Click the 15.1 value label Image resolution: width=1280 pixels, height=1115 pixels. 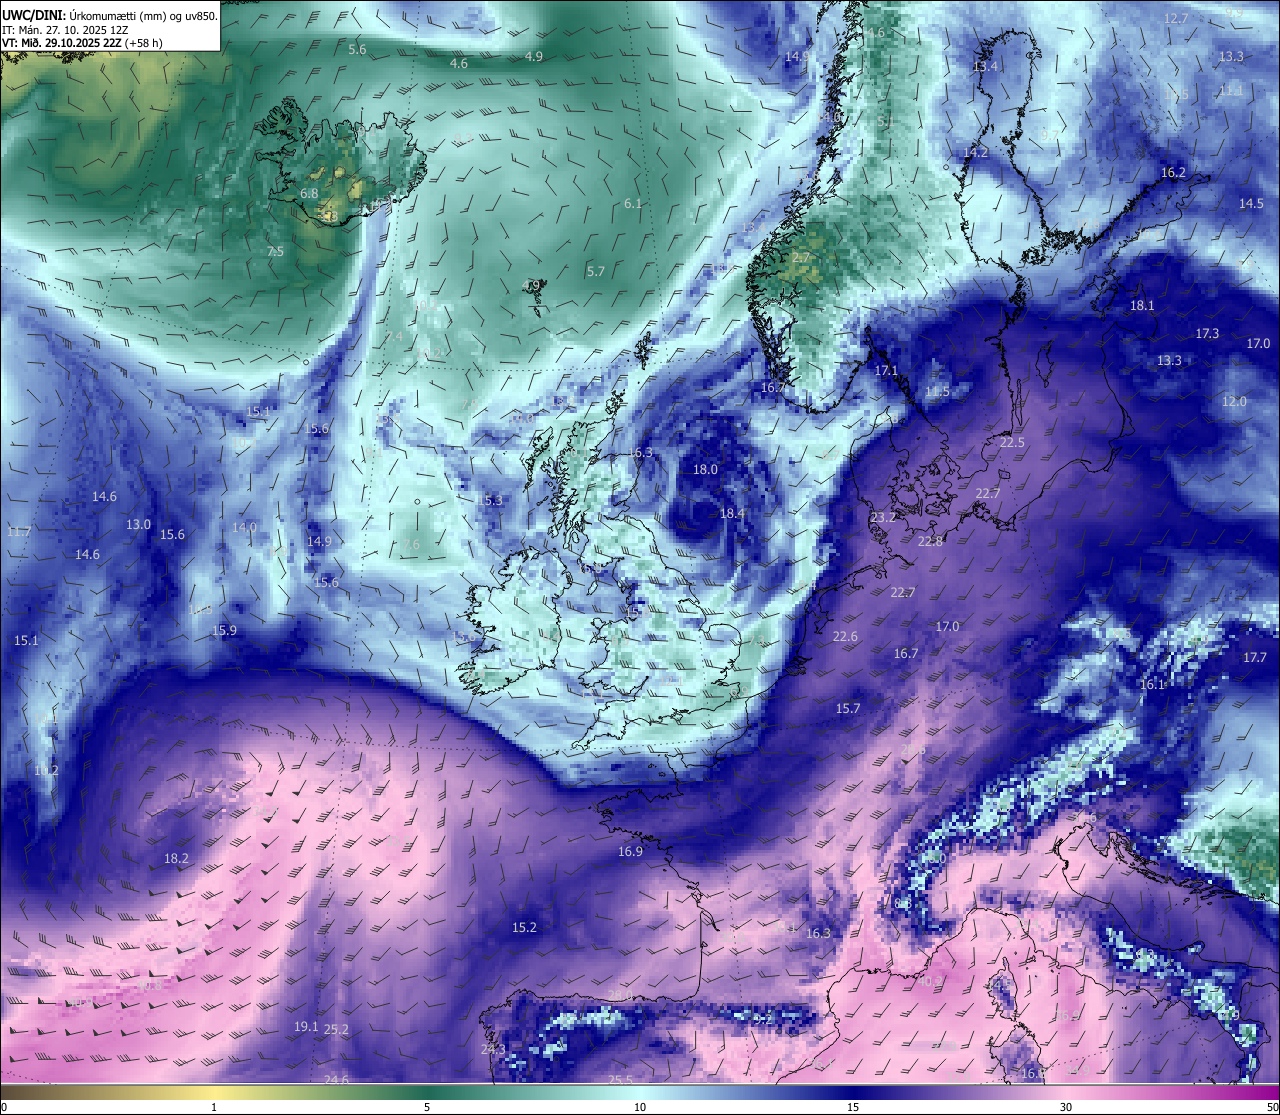point(26,641)
